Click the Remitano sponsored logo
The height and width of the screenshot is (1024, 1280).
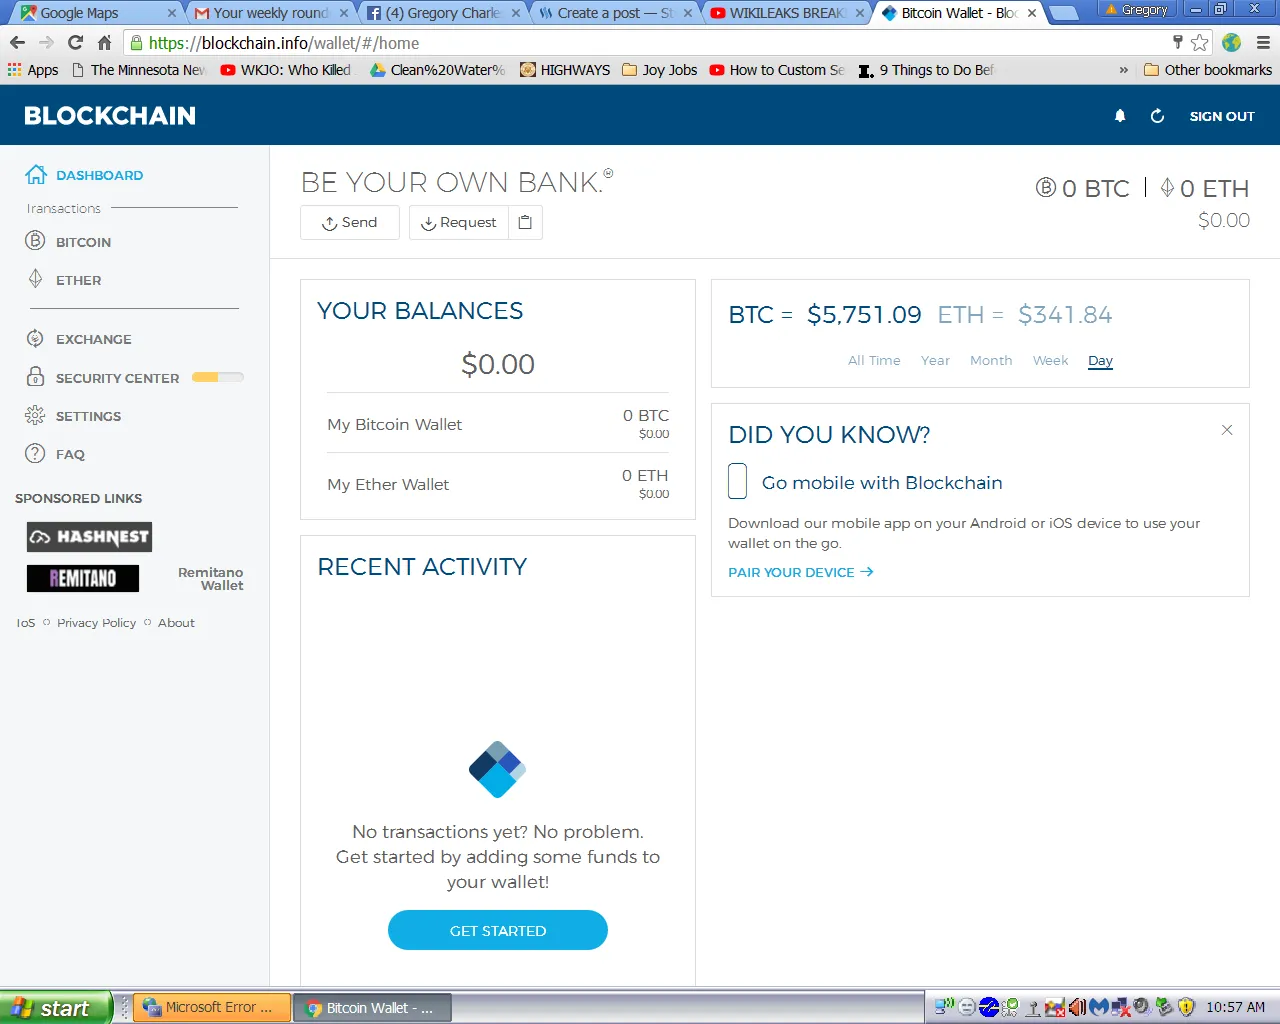tap(83, 578)
